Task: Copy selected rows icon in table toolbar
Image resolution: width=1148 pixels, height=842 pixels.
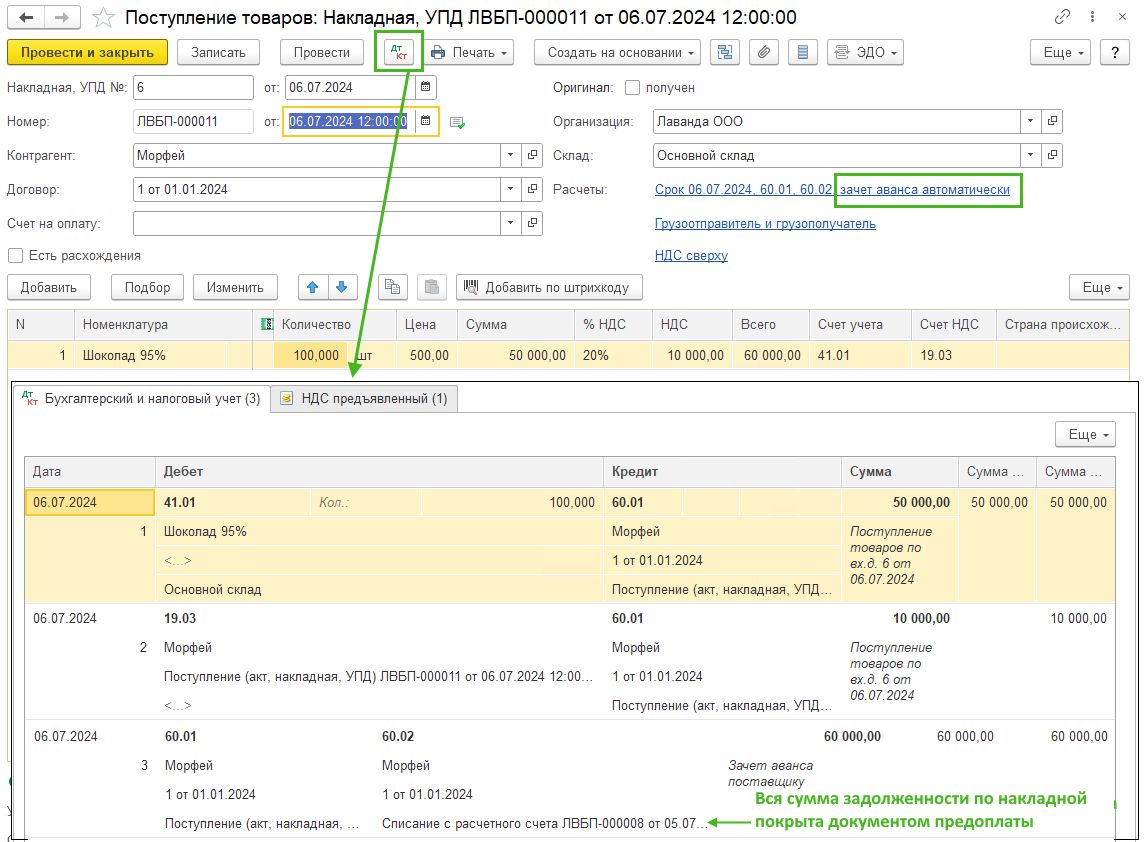Action: [x=393, y=287]
